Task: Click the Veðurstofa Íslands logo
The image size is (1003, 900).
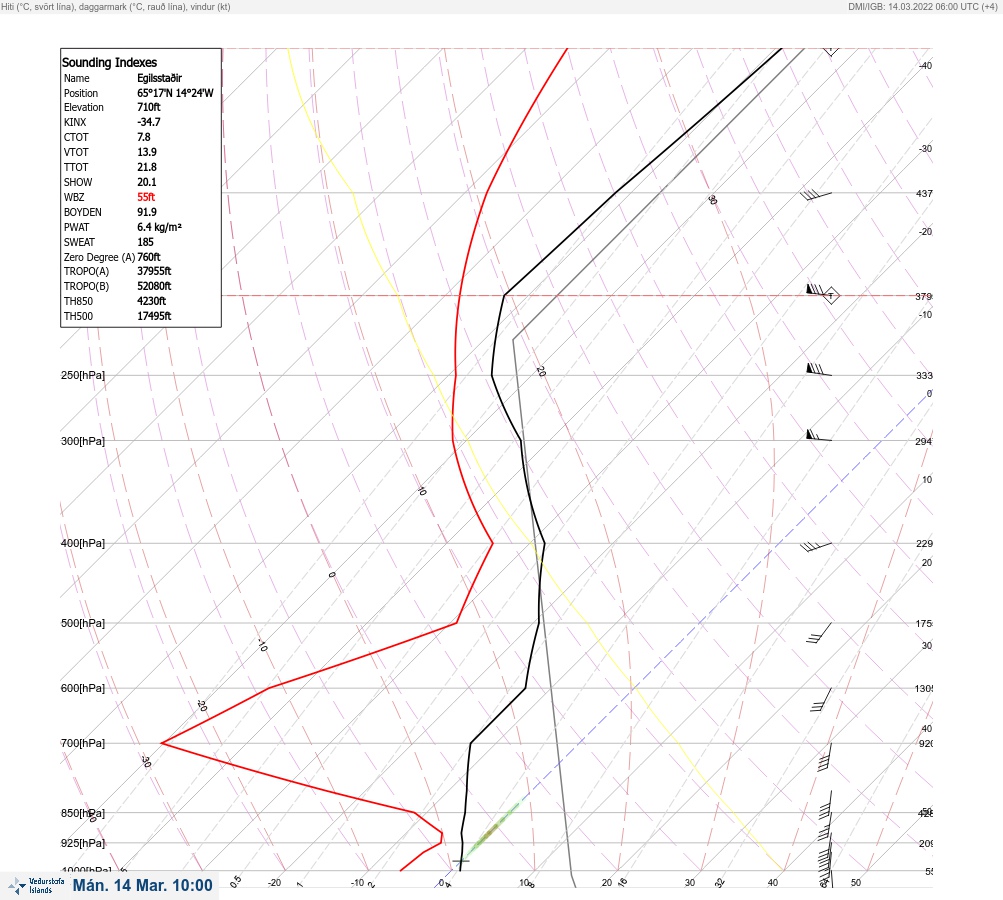Action: (36, 886)
